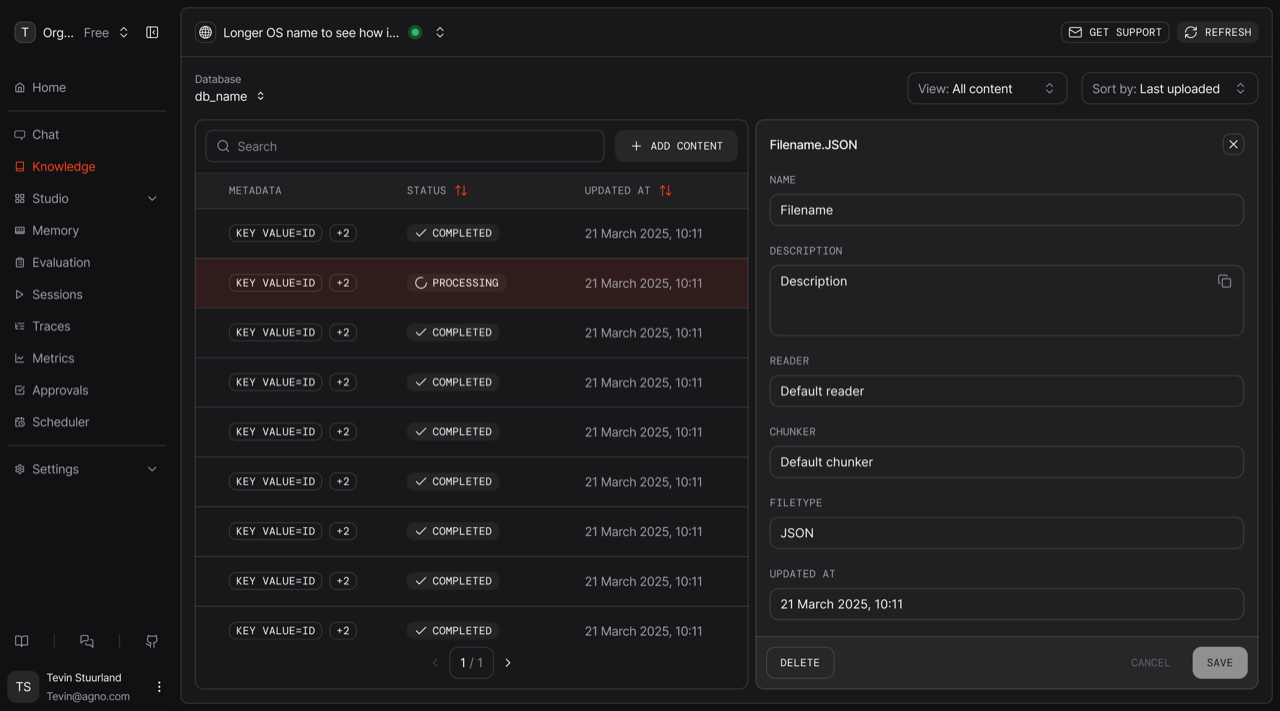
Task: Copy description using the copy icon
Action: pyautogui.click(x=1224, y=281)
